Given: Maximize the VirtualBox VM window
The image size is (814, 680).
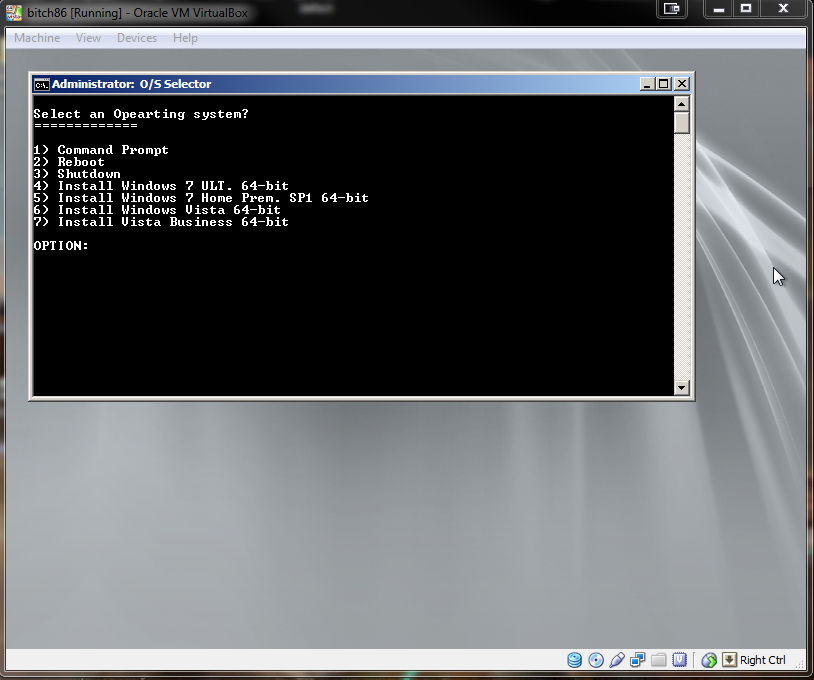Looking at the screenshot, I should click(x=746, y=9).
